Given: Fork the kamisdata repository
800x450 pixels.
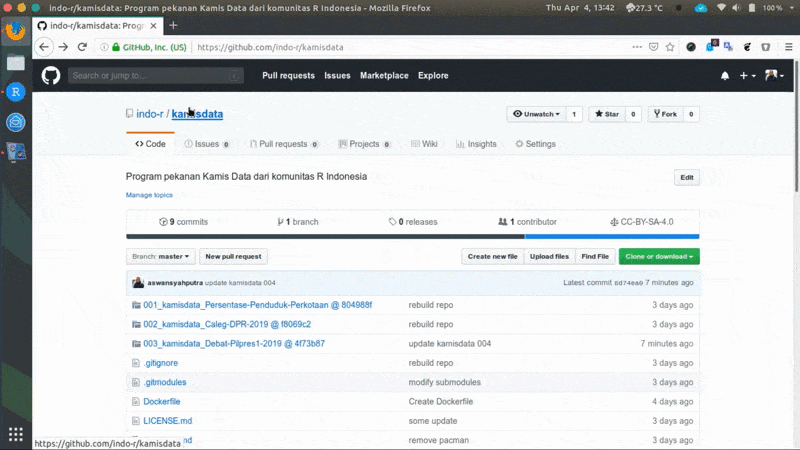Looking at the screenshot, I should tap(665, 114).
